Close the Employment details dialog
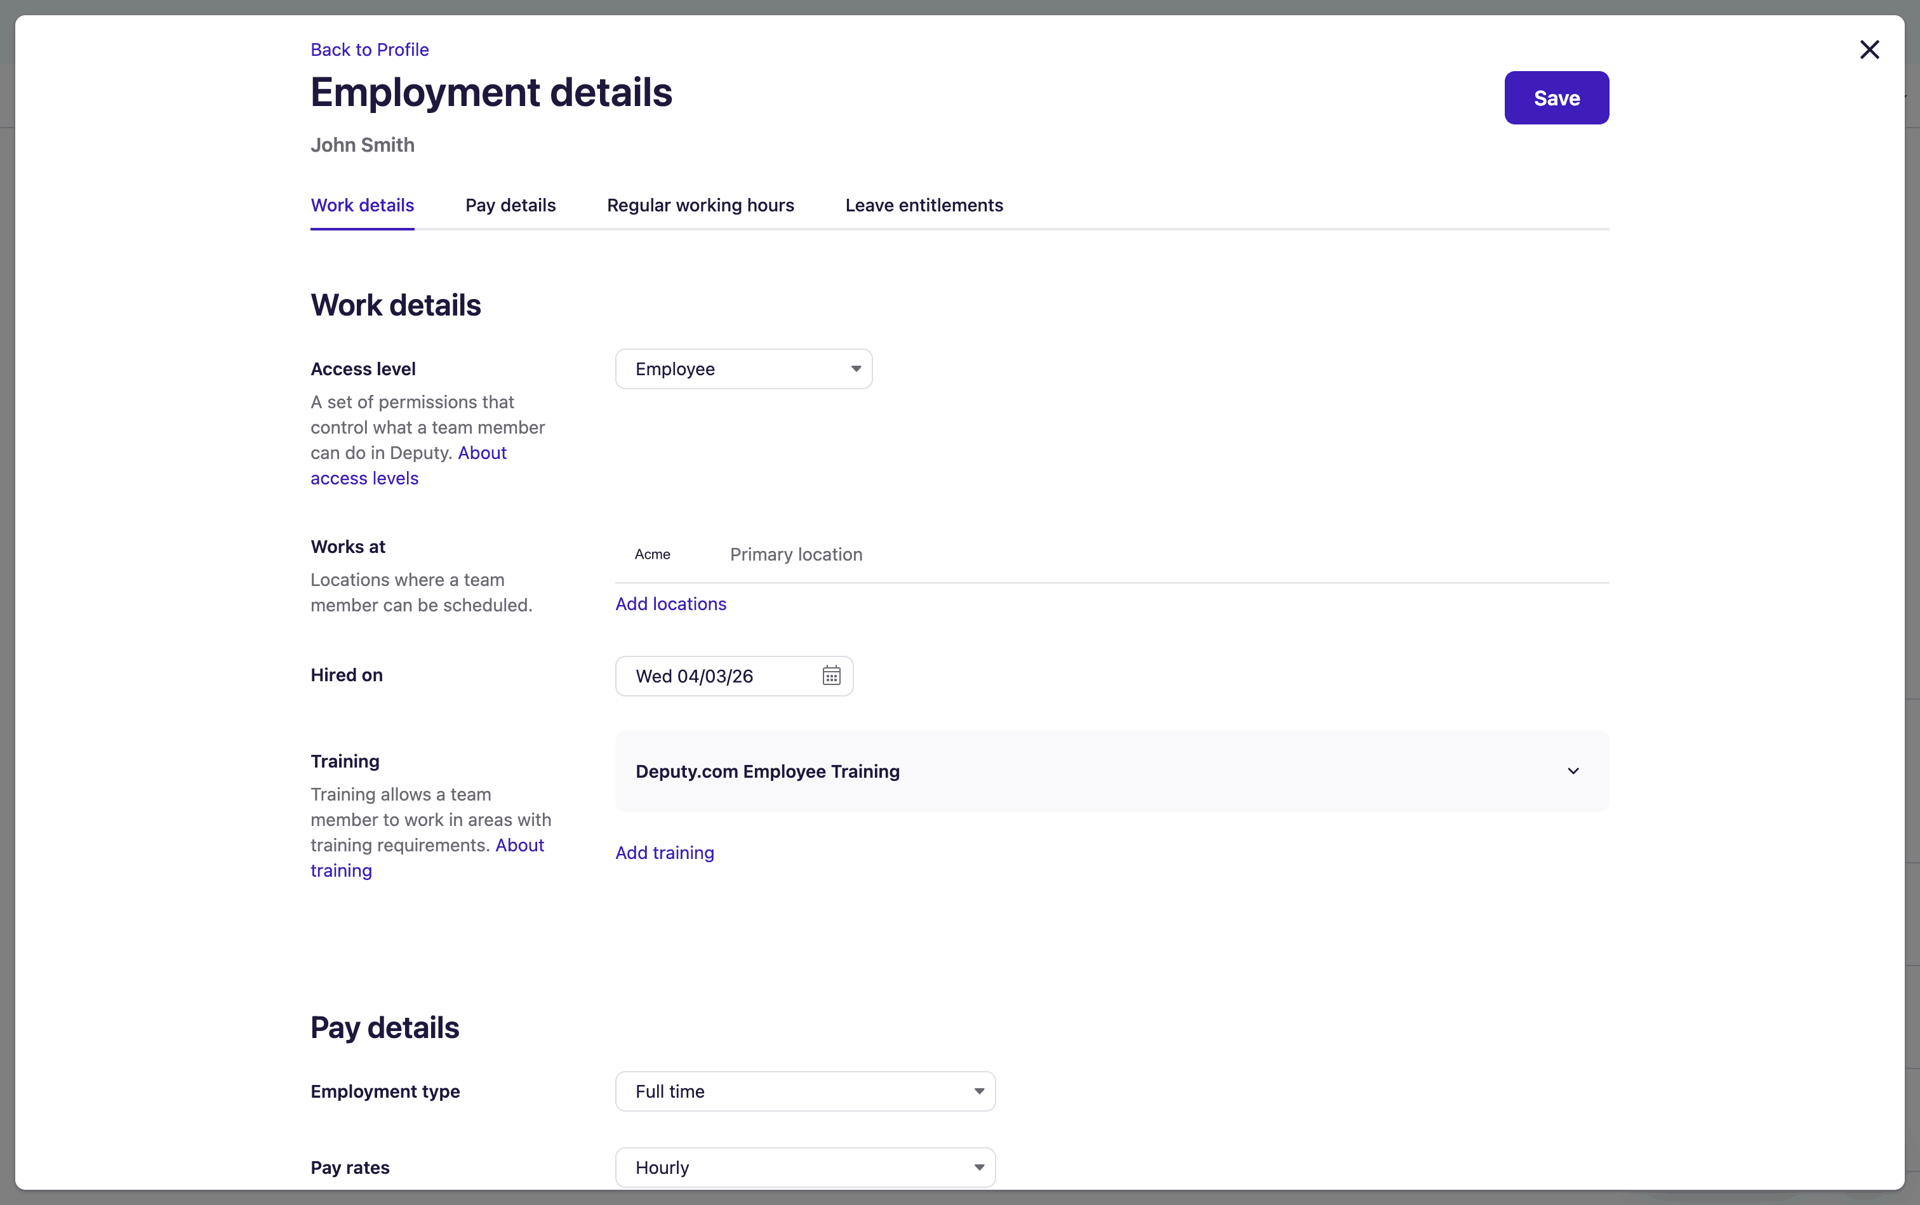Image resolution: width=1920 pixels, height=1205 pixels. pyautogui.click(x=1869, y=50)
